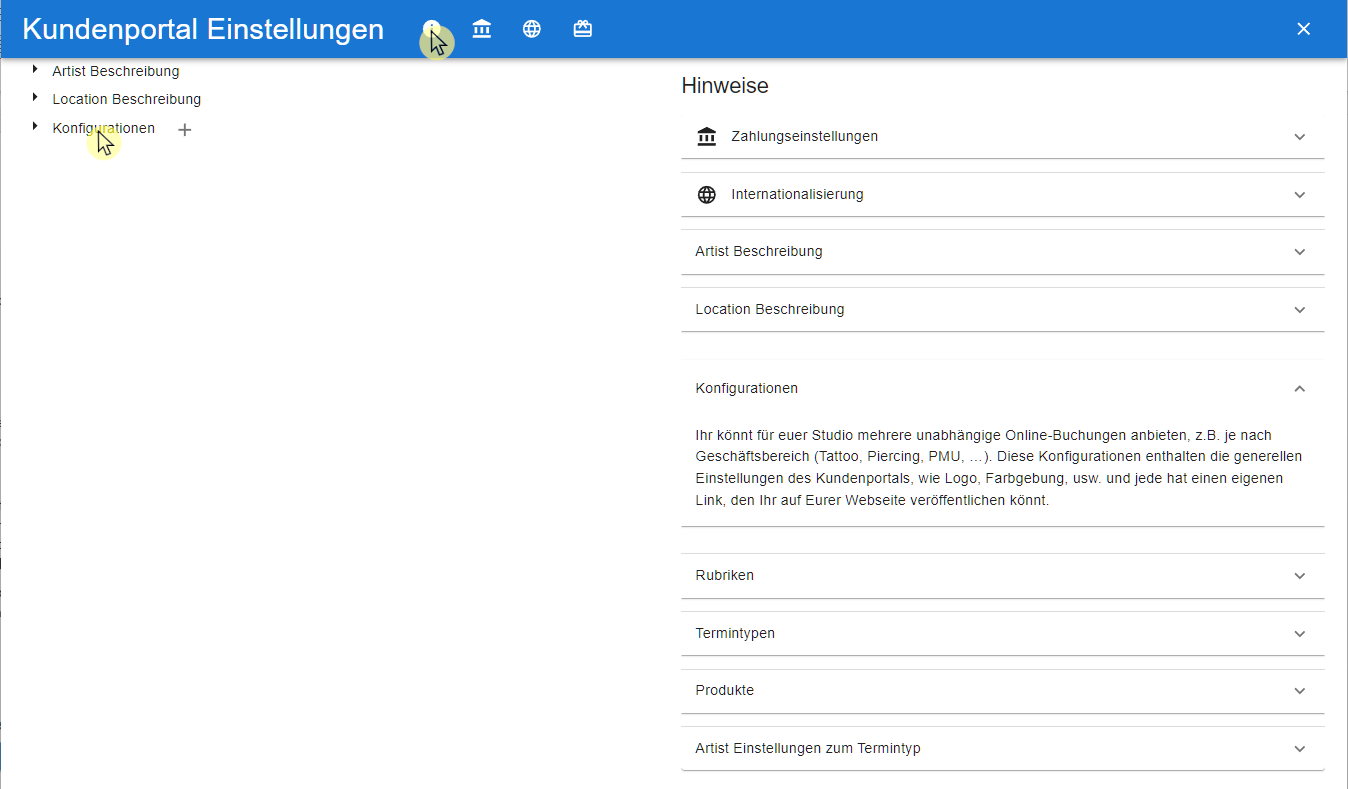Expand Internationalisierung hint with its chevron
1348x789 pixels.
[1299, 194]
